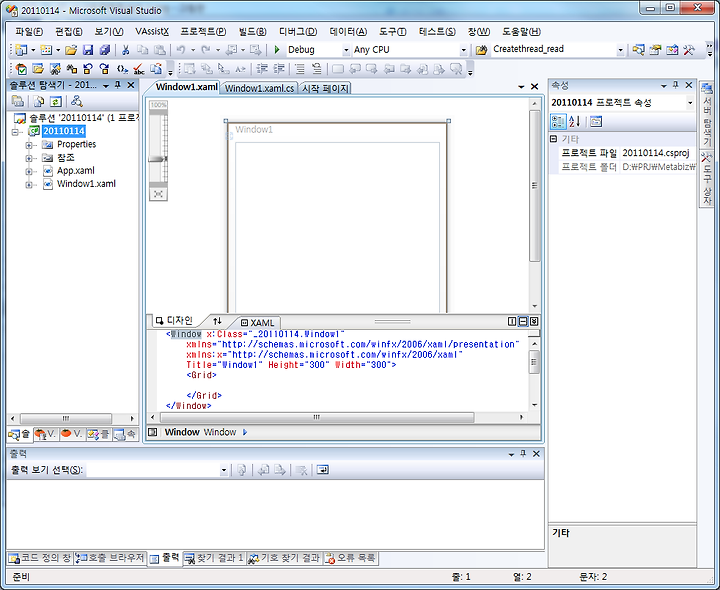Open the 호출 브라우저 tab
The height and width of the screenshot is (590, 720).
(110, 558)
